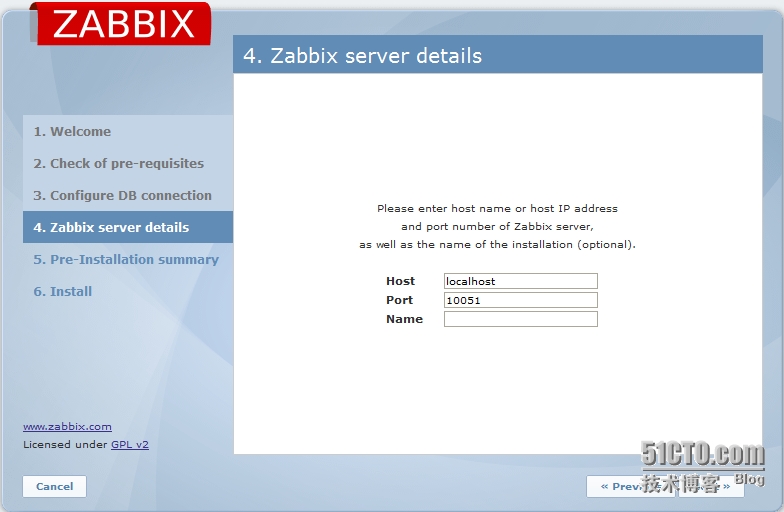Focus the Port input field

[520, 300]
